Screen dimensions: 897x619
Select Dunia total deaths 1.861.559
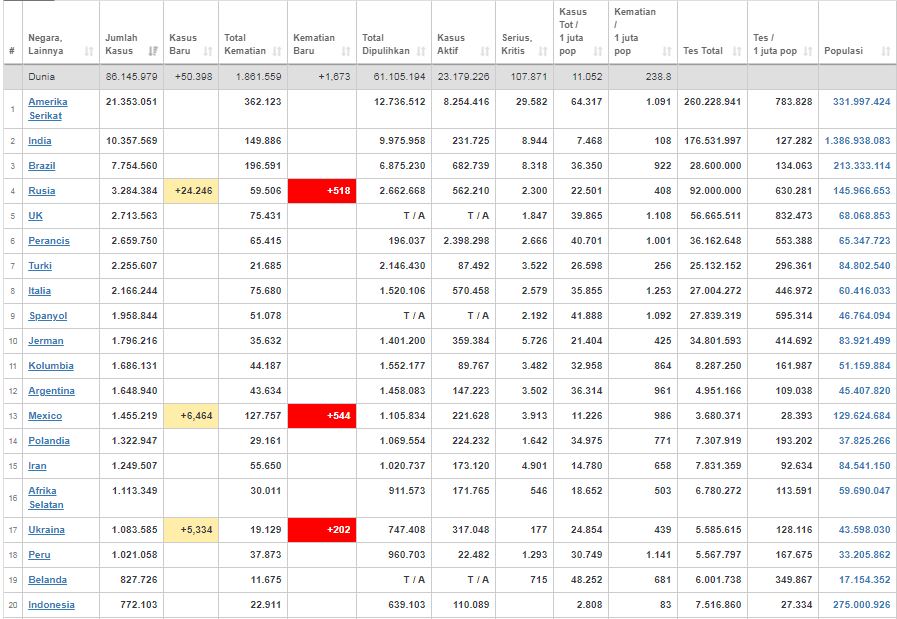point(259,77)
